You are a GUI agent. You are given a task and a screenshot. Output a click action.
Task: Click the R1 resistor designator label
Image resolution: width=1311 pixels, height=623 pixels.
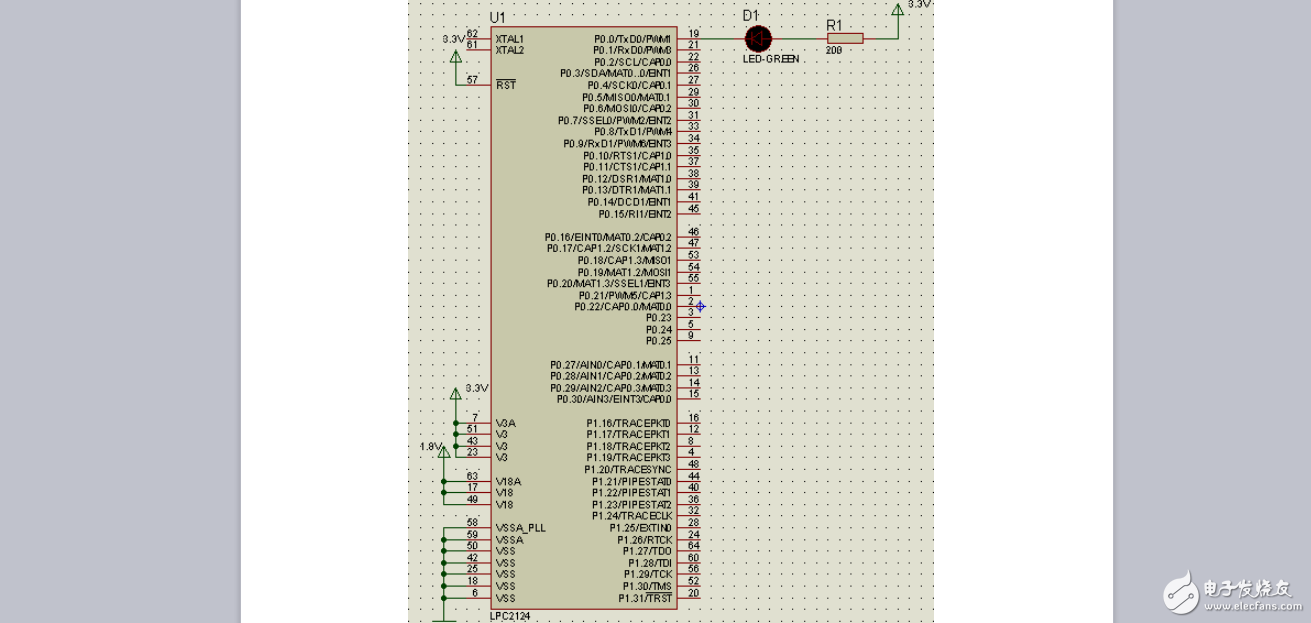coord(835,24)
